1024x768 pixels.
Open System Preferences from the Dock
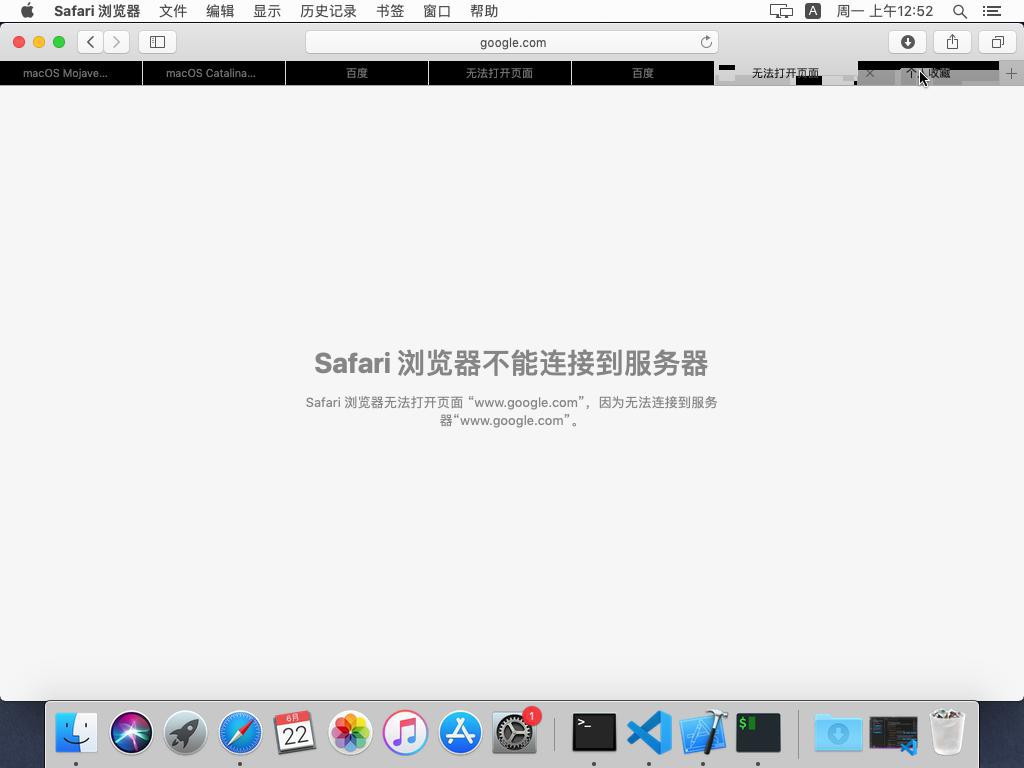(515, 732)
